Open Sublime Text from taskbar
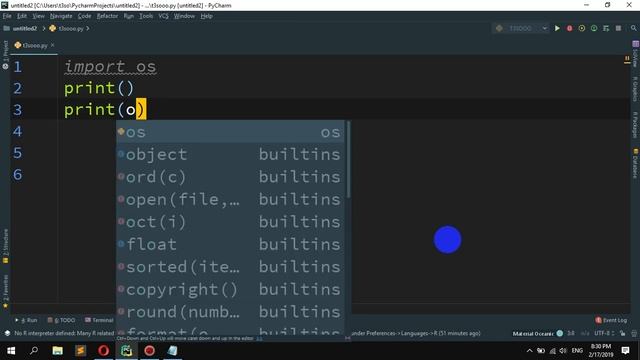The height and width of the screenshot is (360, 640). pos(80,351)
